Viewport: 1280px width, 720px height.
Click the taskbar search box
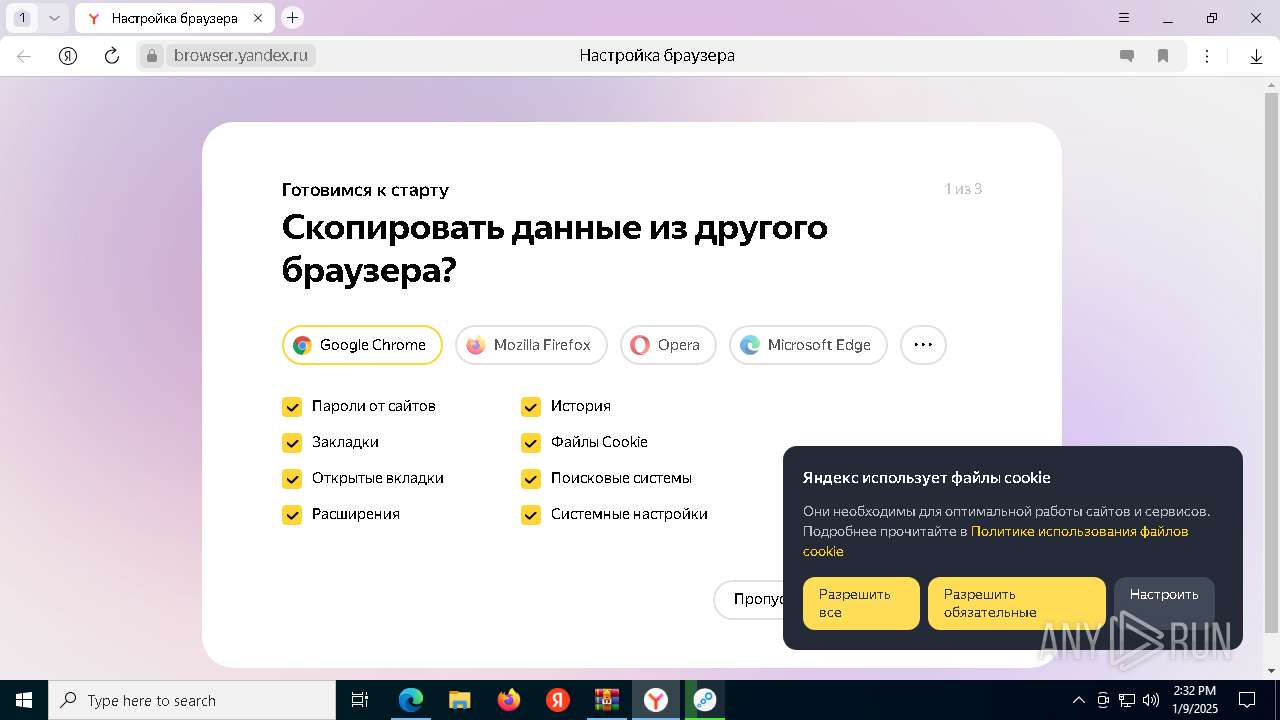[192, 700]
